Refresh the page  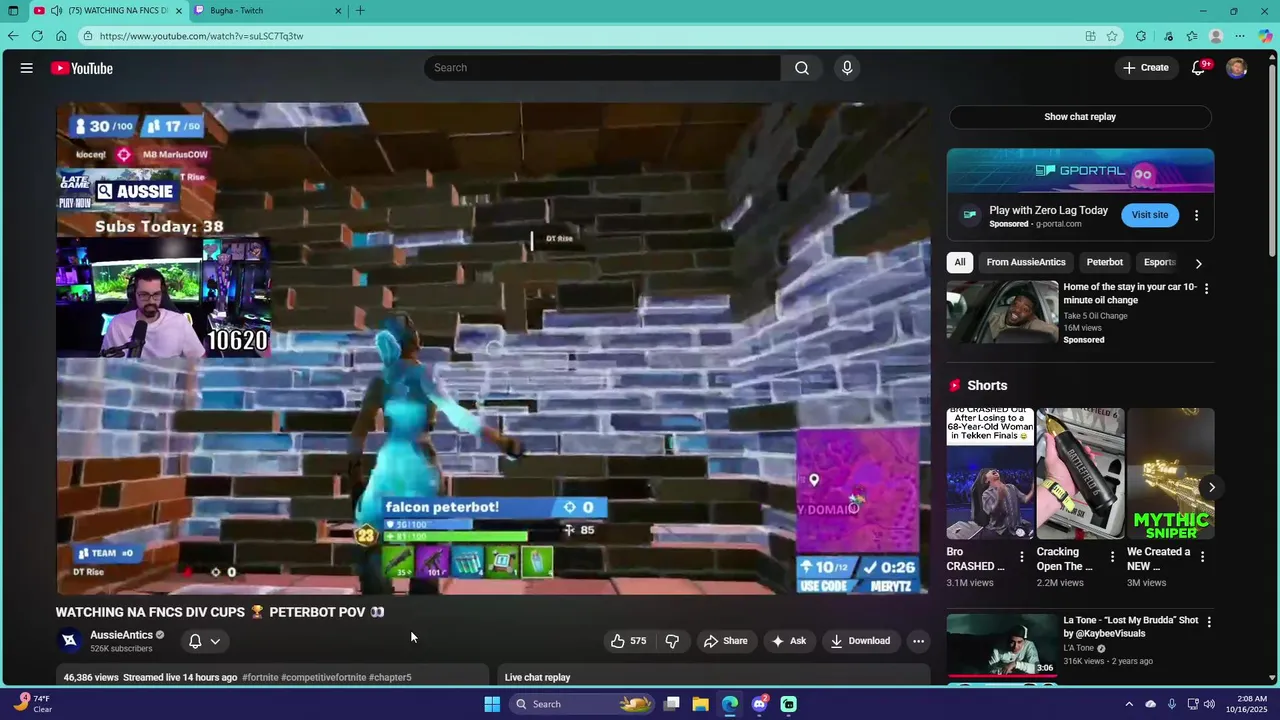(37, 36)
